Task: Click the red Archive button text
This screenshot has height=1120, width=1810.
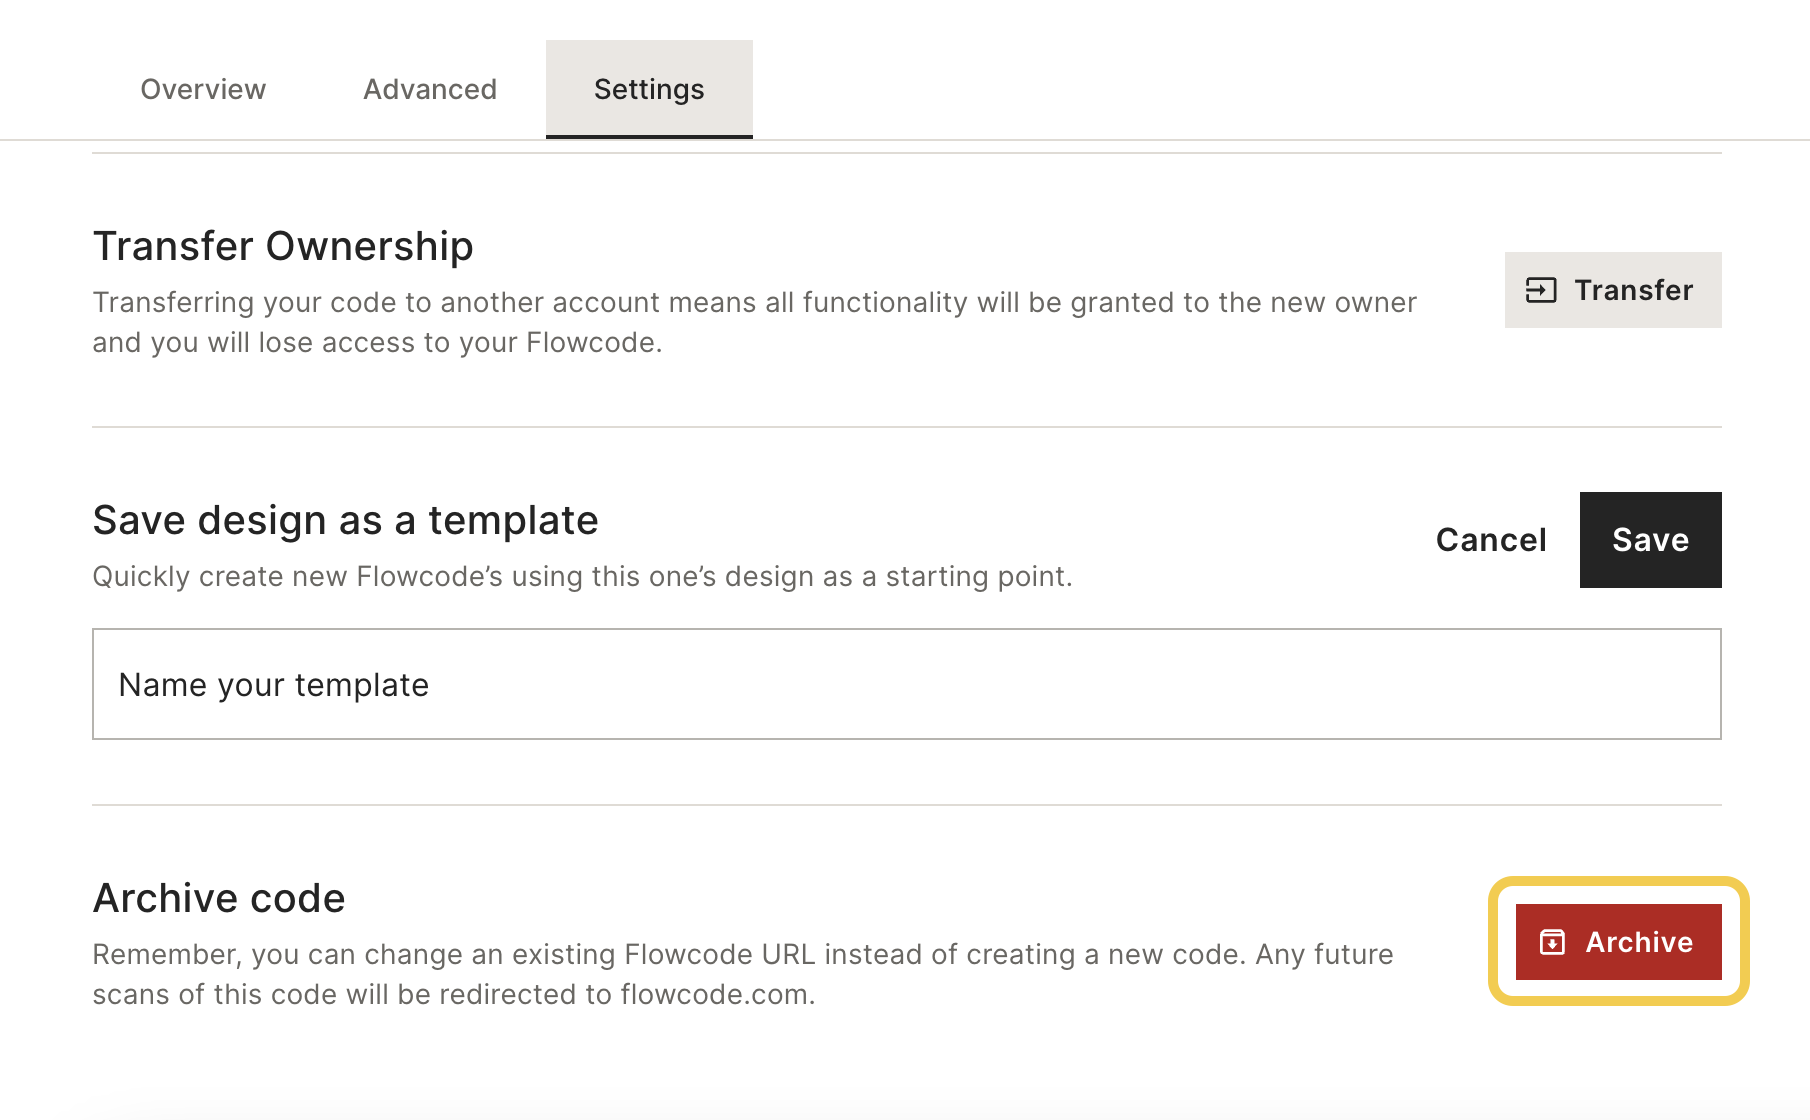Action: pyautogui.click(x=1639, y=942)
